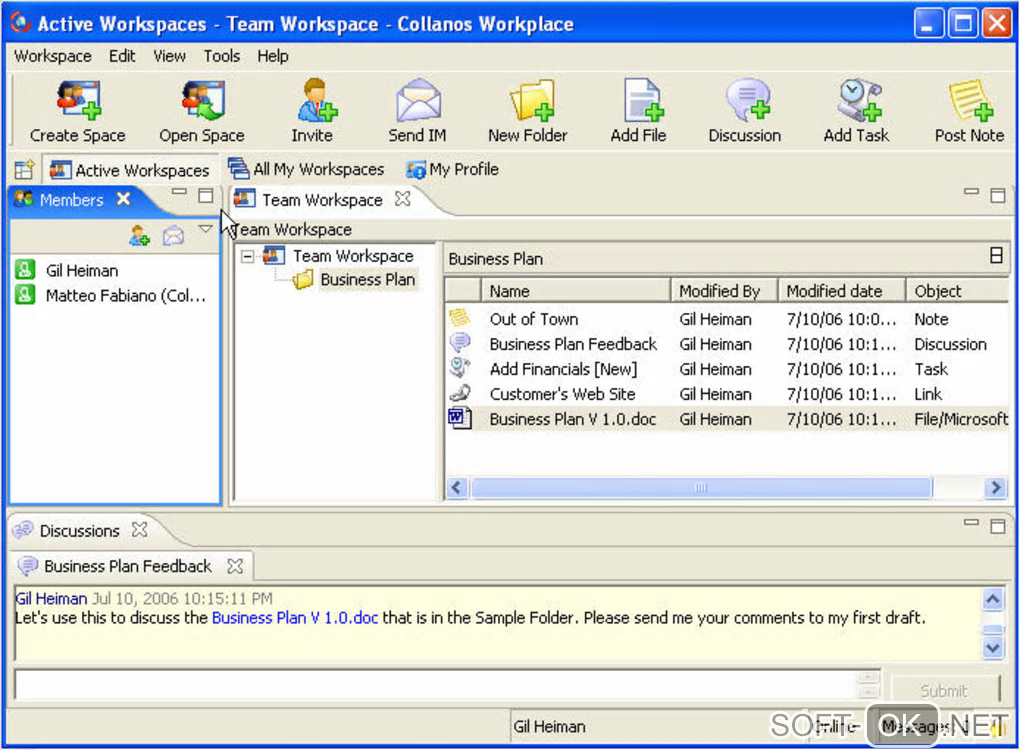Open the Tools menu
The height and width of the screenshot is (750, 1020).
pos(222,56)
